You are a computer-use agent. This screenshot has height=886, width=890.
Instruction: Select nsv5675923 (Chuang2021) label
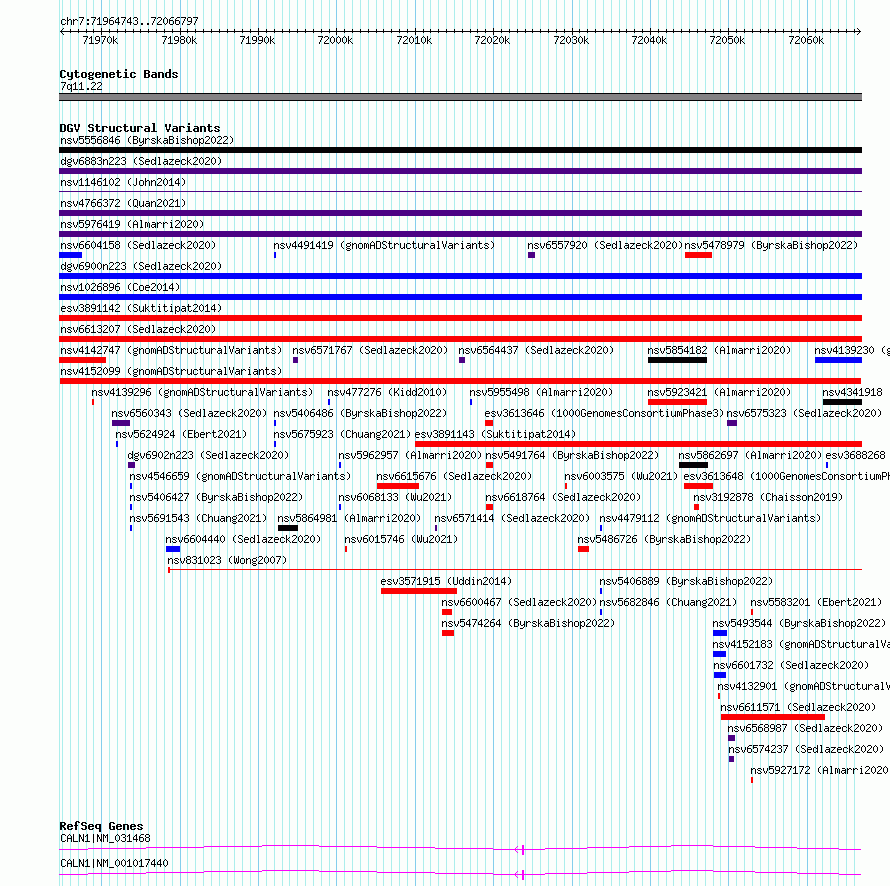click(x=342, y=434)
